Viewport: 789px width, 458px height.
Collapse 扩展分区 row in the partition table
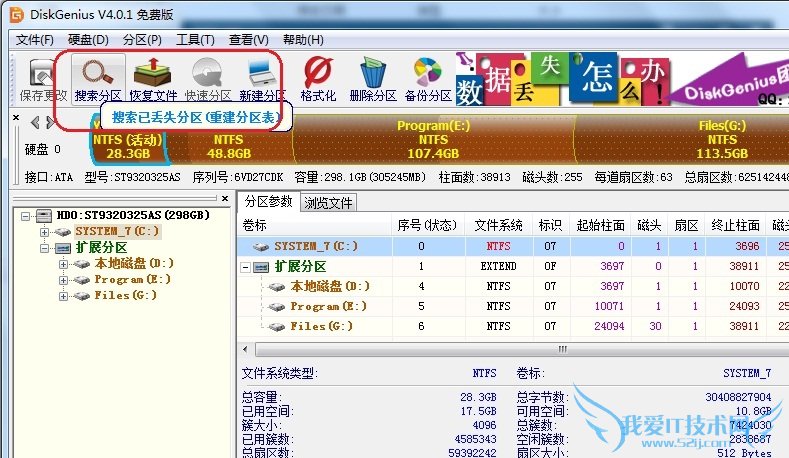click(x=246, y=267)
